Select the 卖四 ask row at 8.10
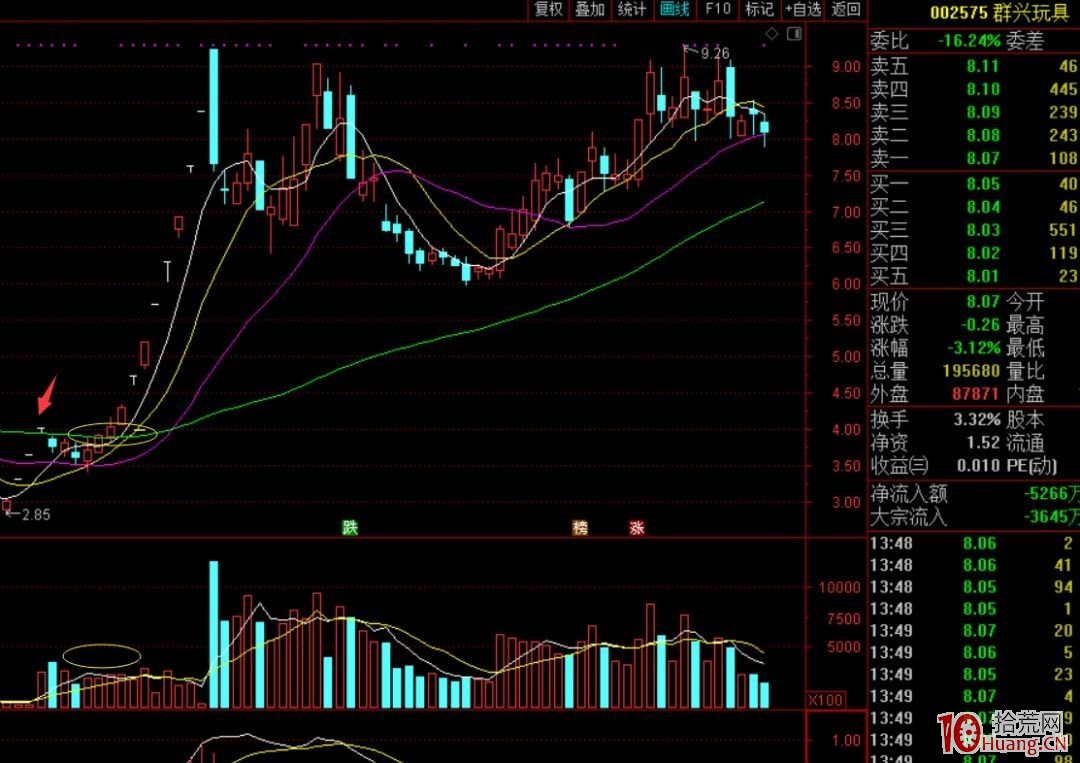Screen dimensions: 1080x763 click(973, 89)
